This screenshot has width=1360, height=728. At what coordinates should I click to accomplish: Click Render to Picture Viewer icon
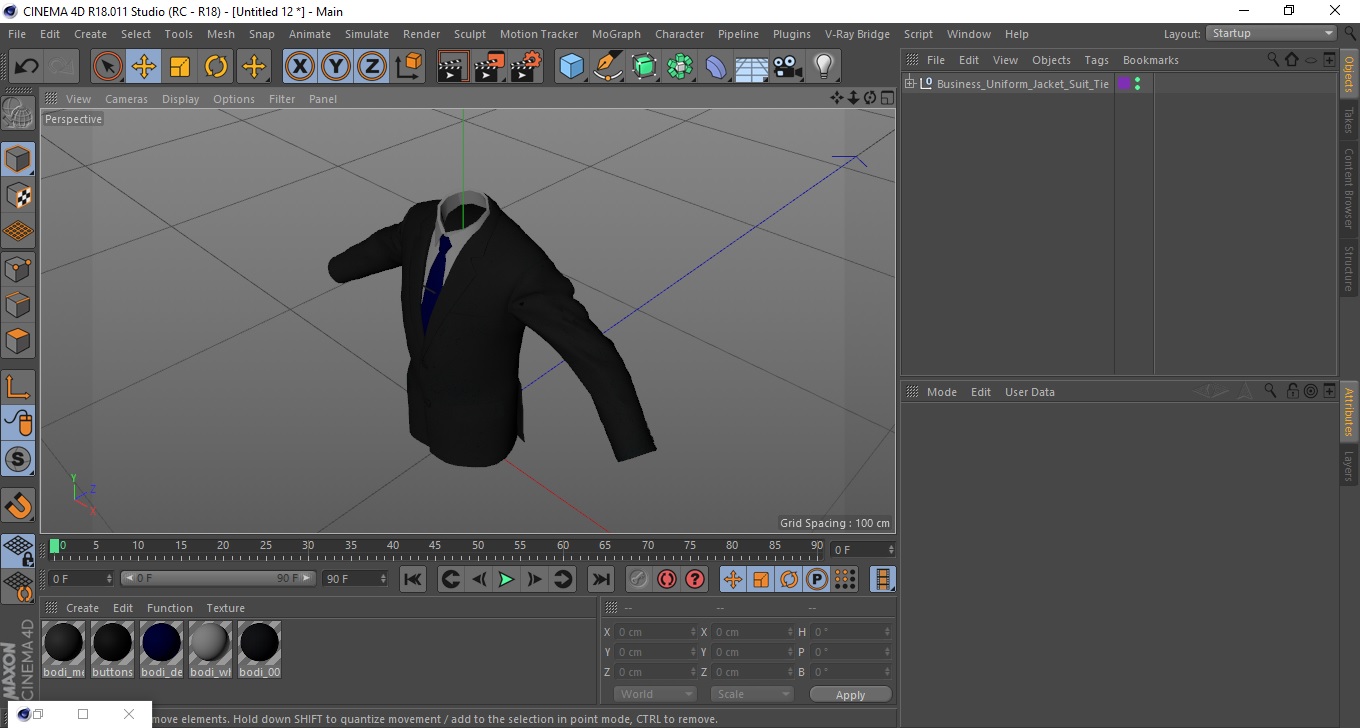coord(489,67)
